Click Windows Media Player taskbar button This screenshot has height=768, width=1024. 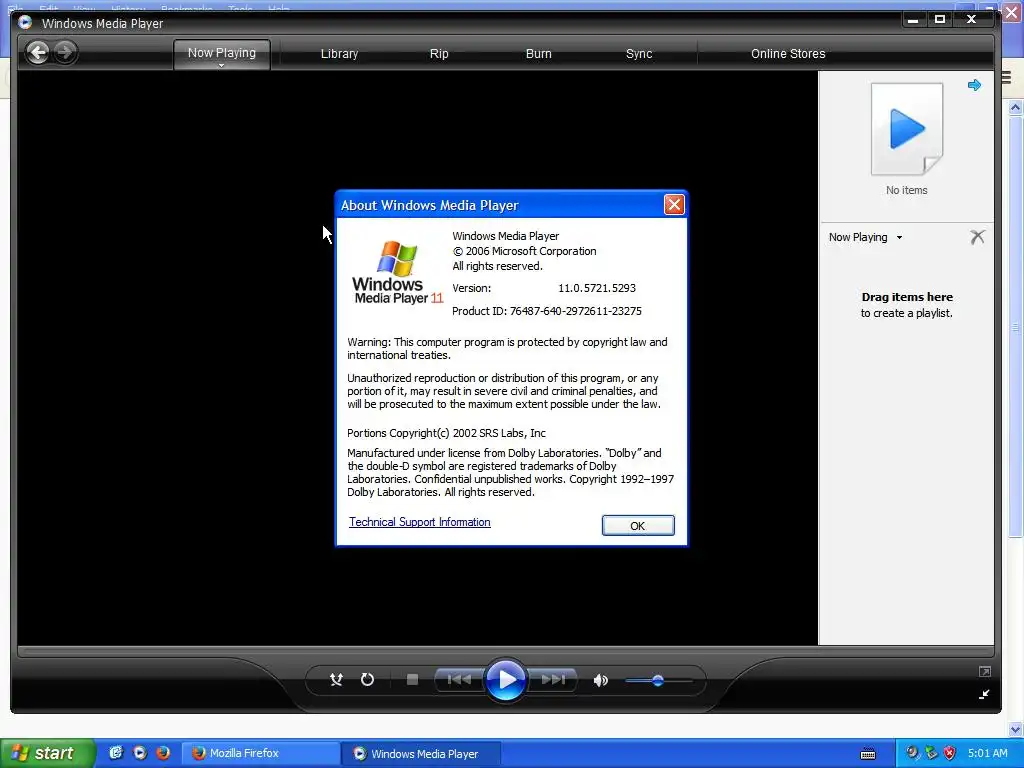coord(421,754)
